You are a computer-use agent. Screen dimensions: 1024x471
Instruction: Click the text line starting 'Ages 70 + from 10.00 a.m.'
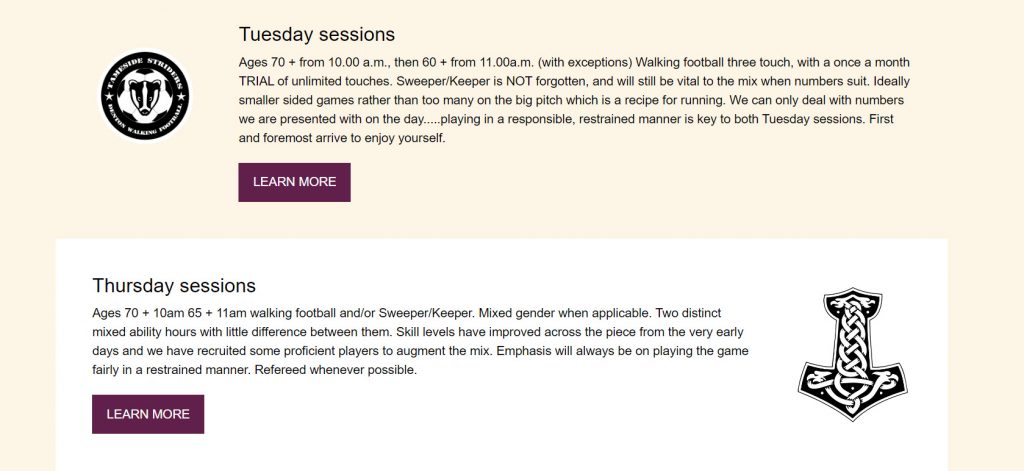574,63
